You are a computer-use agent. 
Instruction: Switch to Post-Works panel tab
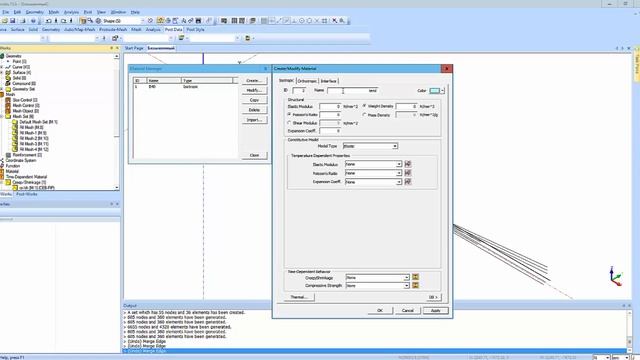point(27,194)
